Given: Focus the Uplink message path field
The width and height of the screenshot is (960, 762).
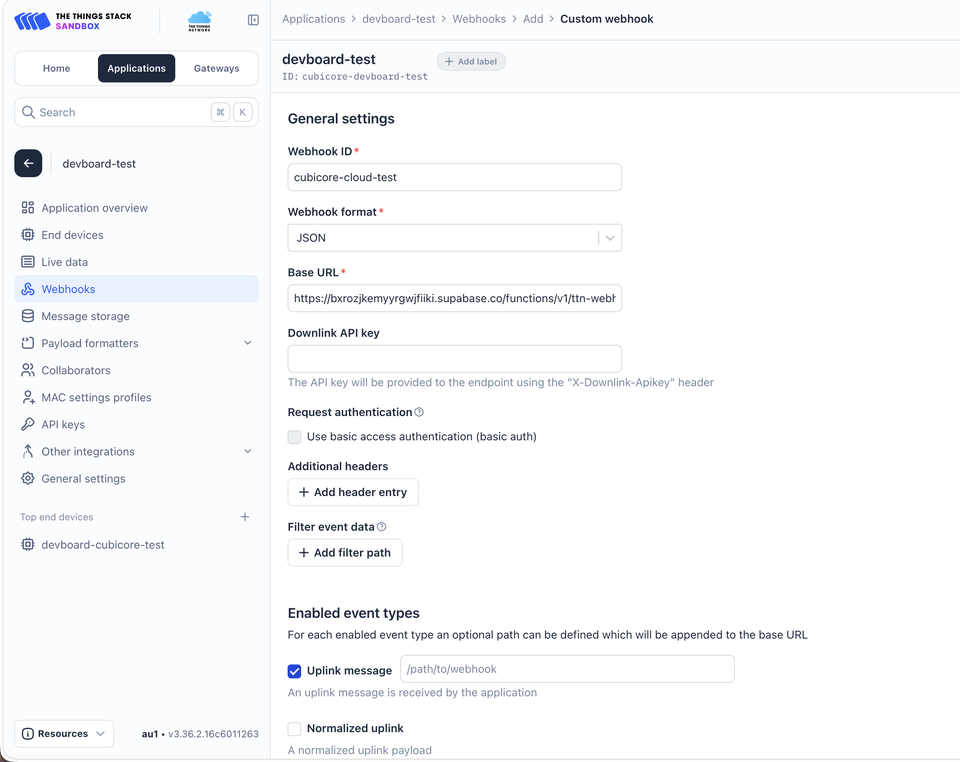Looking at the screenshot, I should point(567,669).
